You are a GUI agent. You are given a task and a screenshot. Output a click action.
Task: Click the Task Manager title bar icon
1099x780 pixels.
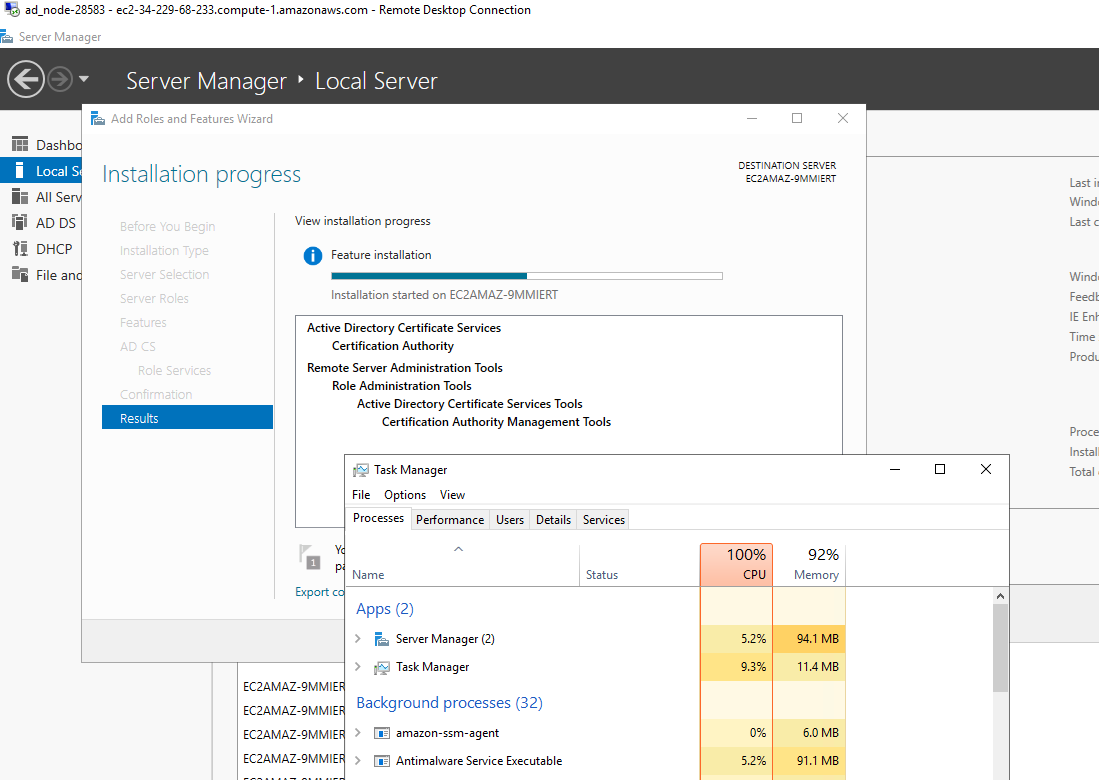click(361, 470)
